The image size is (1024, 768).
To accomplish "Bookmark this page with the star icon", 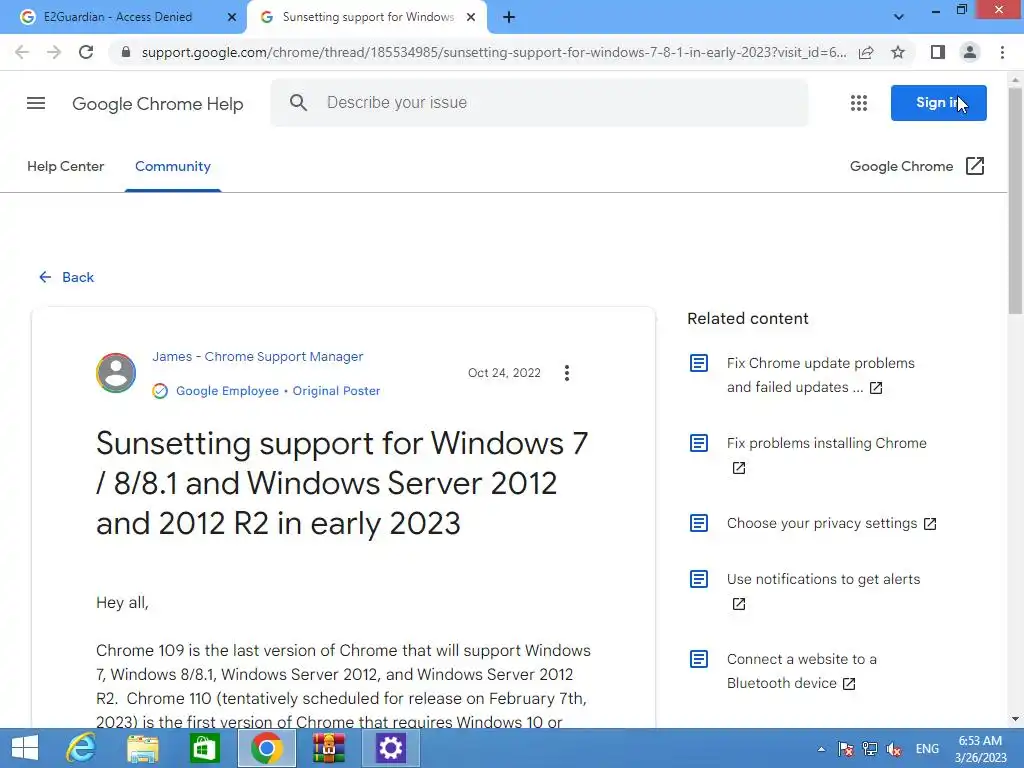I will coord(898,52).
